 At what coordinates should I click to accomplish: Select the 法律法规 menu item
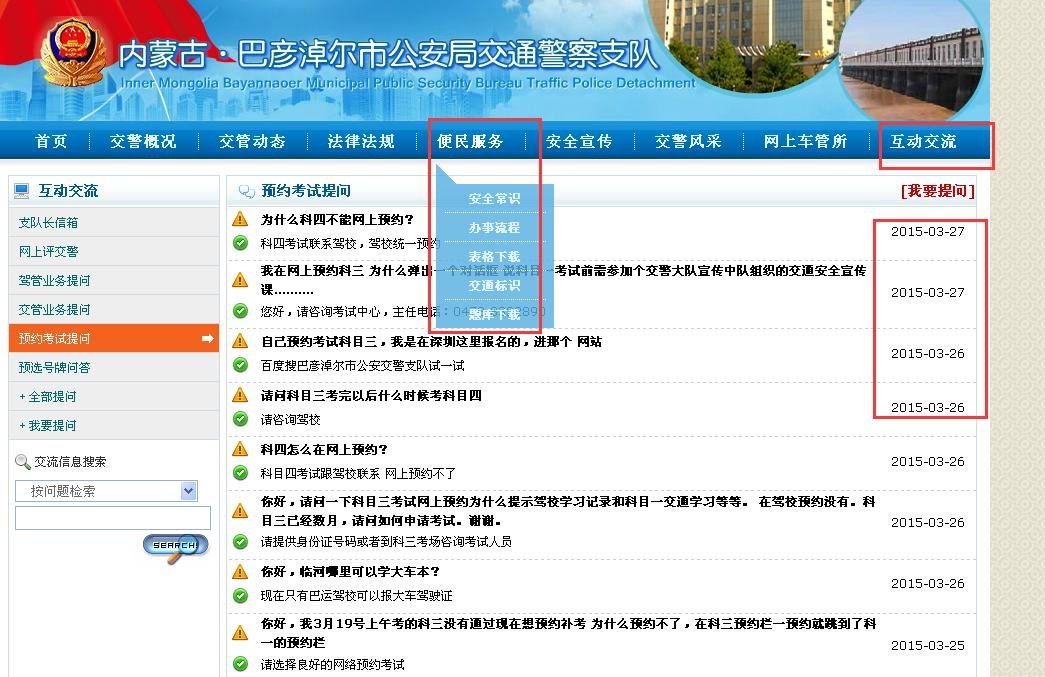coord(361,141)
